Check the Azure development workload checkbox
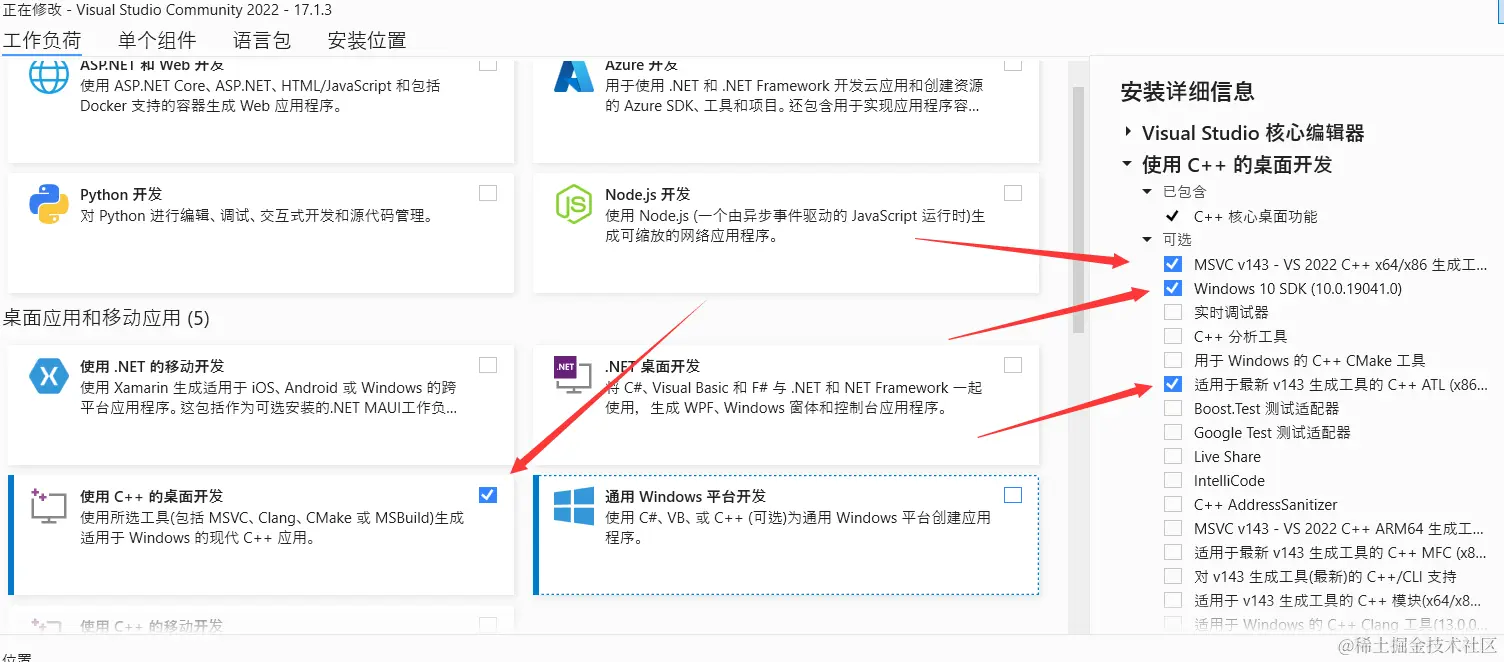The image size is (1504, 662). point(1013,63)
